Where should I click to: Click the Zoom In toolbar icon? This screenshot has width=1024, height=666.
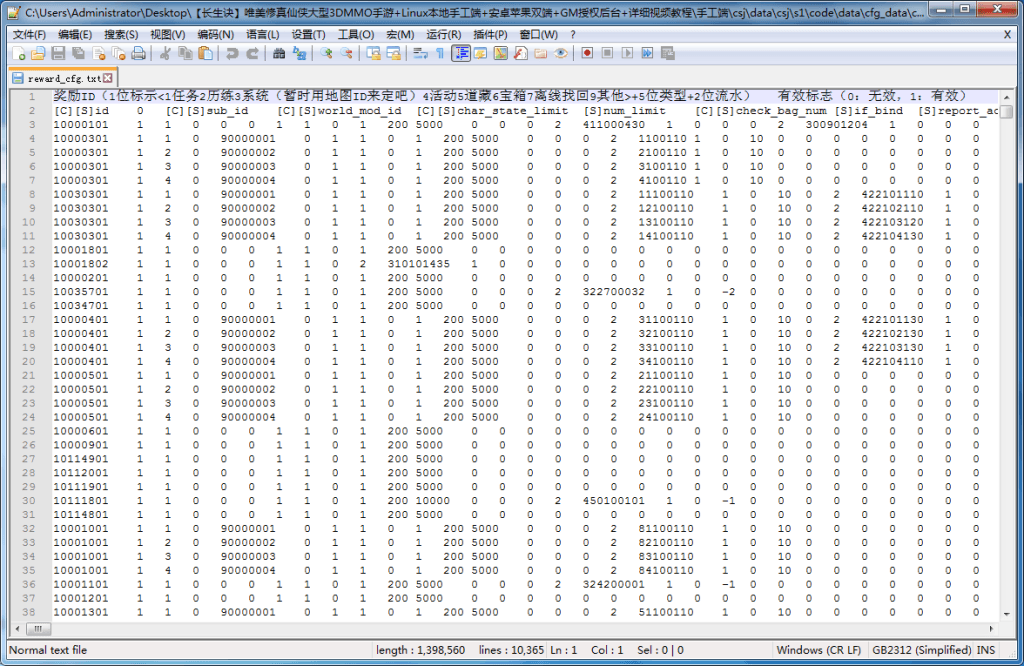point(327,53)
